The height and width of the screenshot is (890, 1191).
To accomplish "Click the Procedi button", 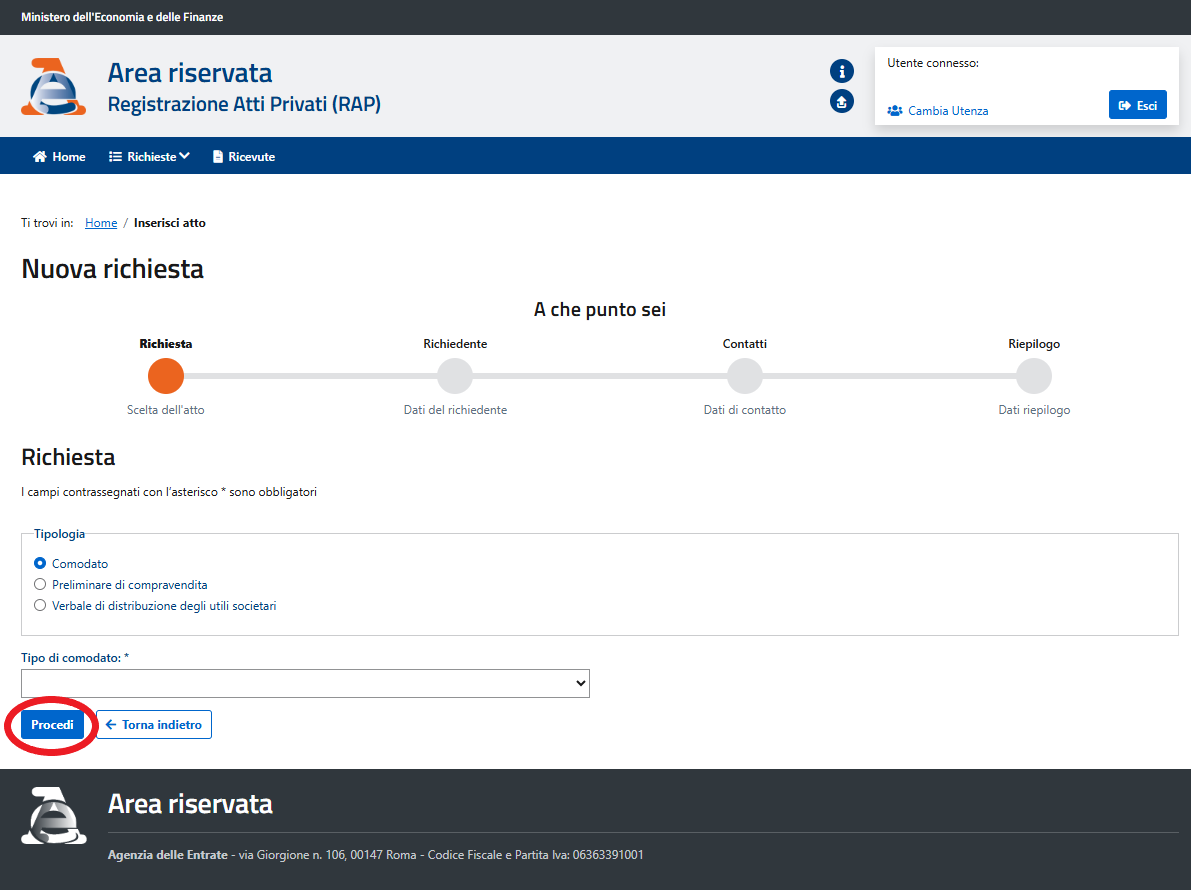I will 52,724.
